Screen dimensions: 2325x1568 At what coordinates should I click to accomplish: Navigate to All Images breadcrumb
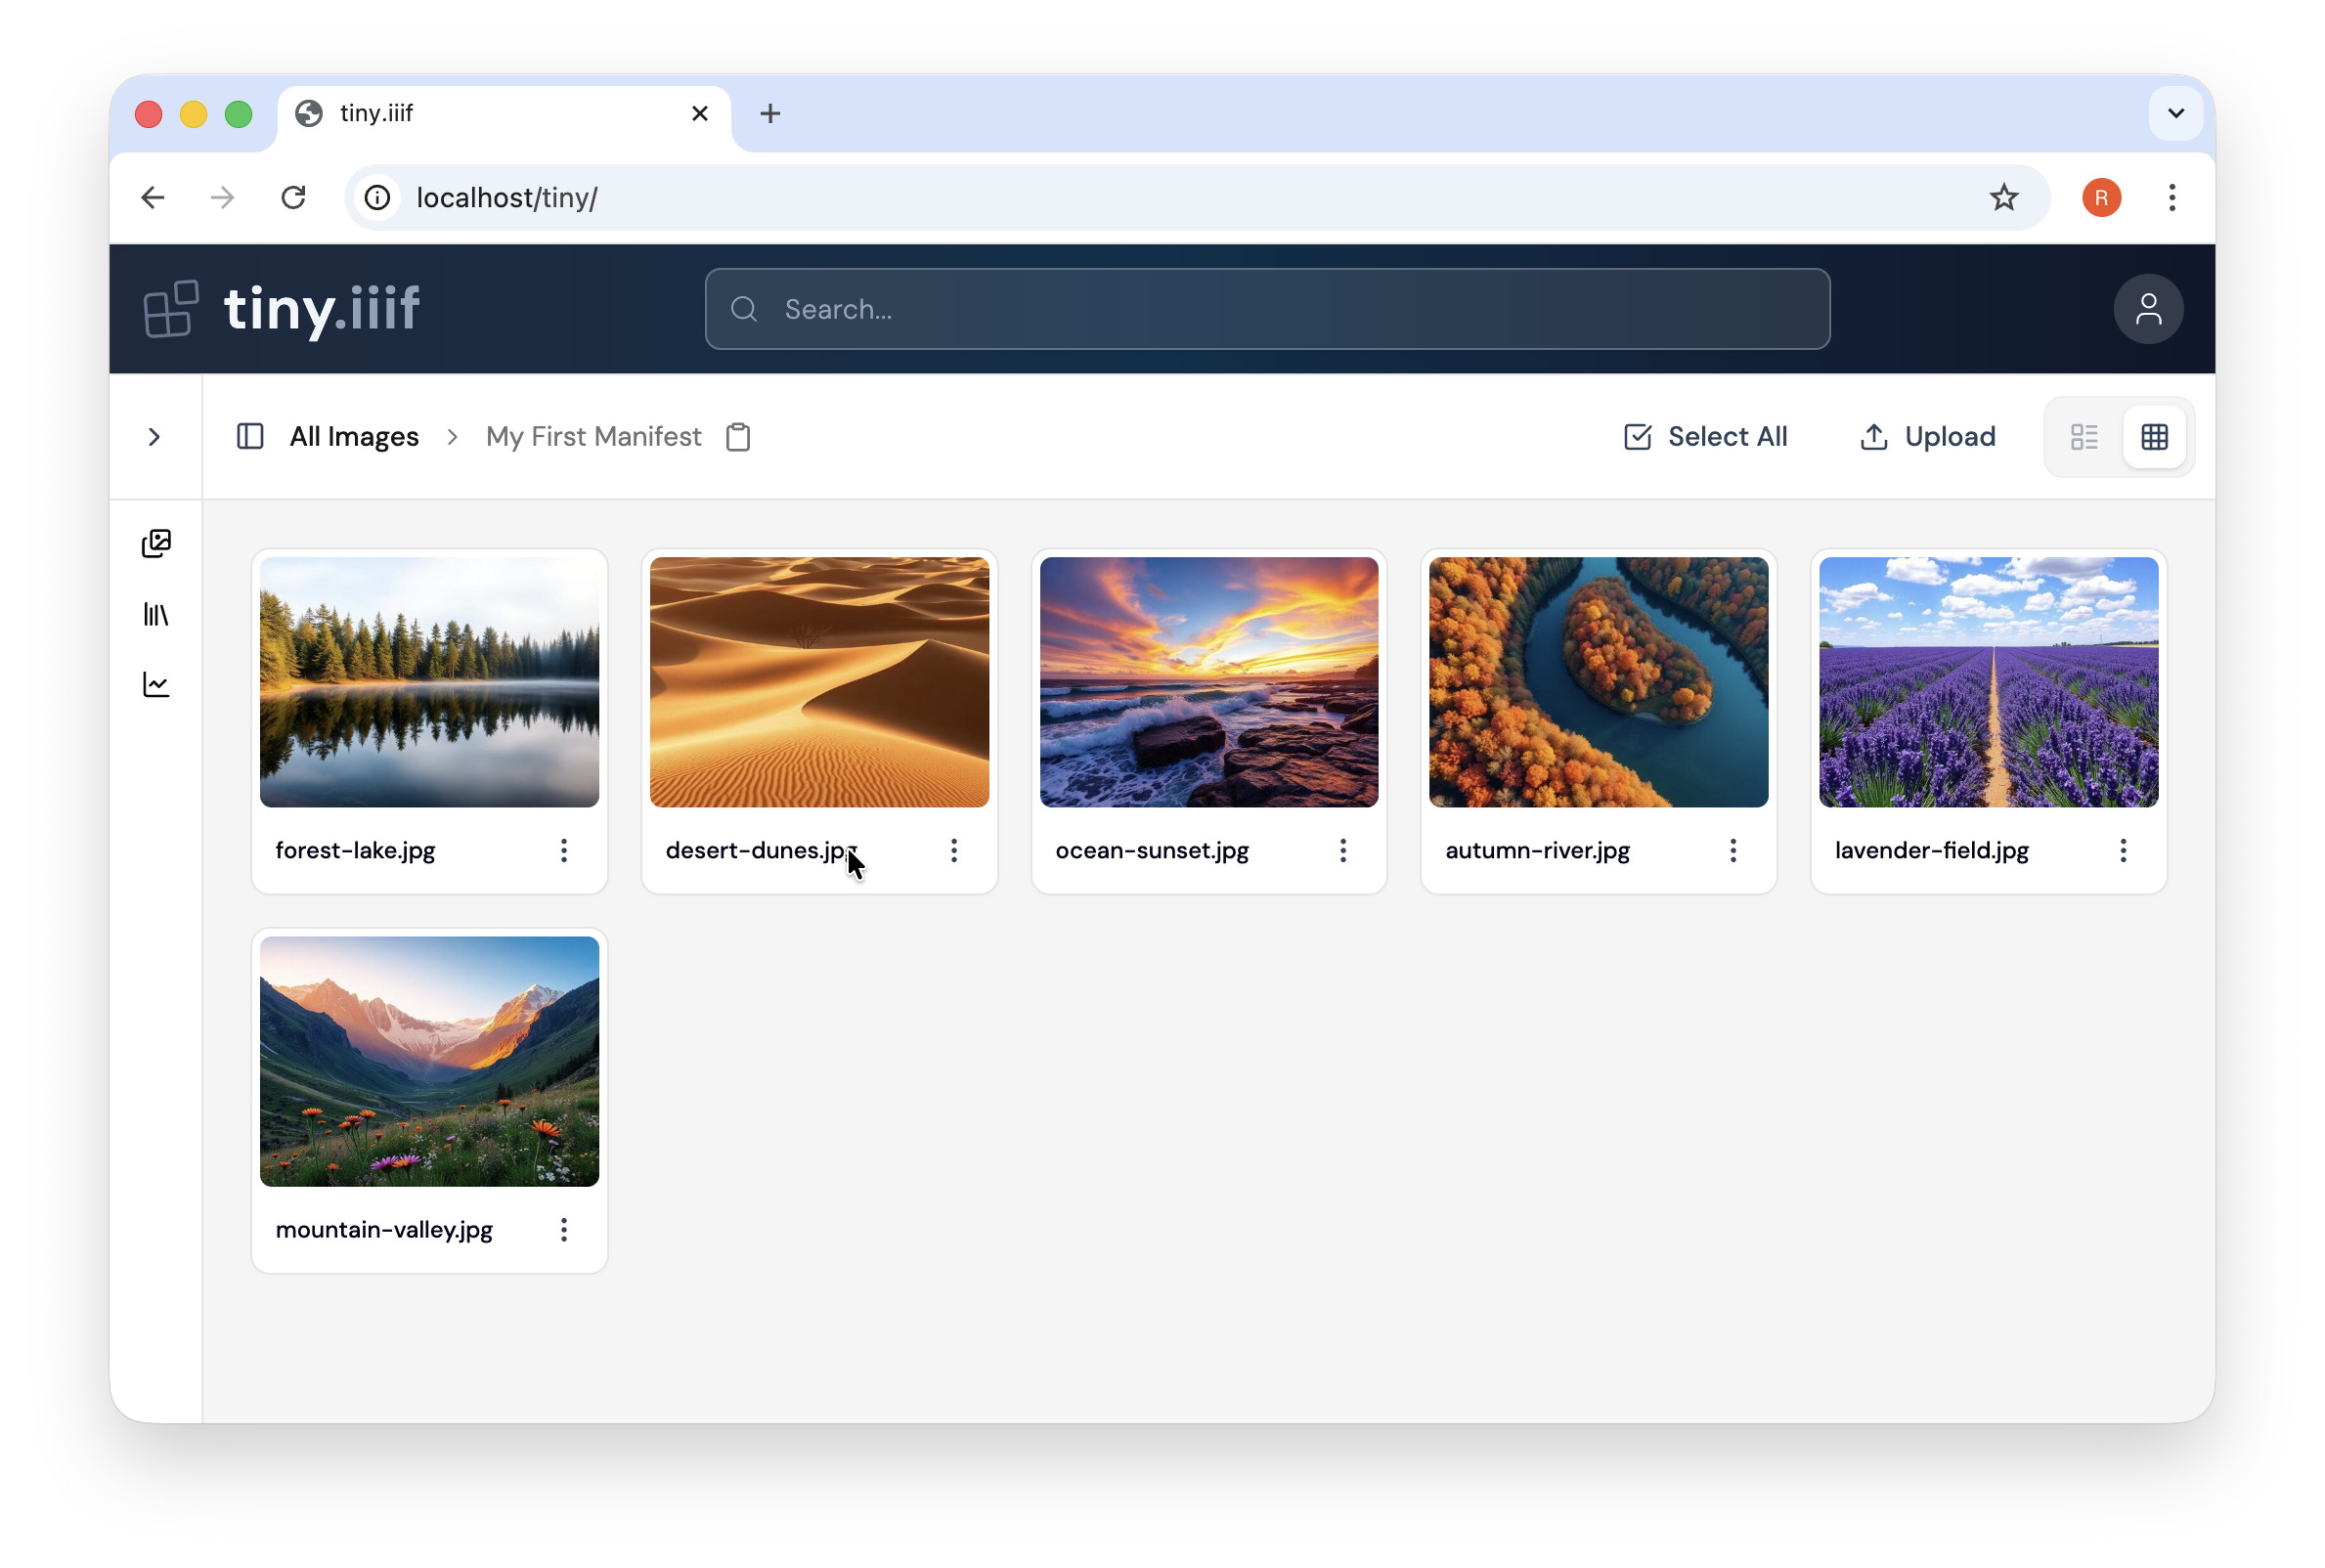coord(354,437)
